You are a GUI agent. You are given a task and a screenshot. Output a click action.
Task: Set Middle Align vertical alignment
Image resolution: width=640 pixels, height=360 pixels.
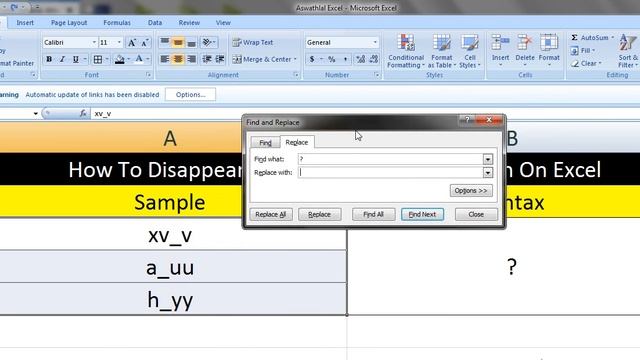click(x=178, y=42)
